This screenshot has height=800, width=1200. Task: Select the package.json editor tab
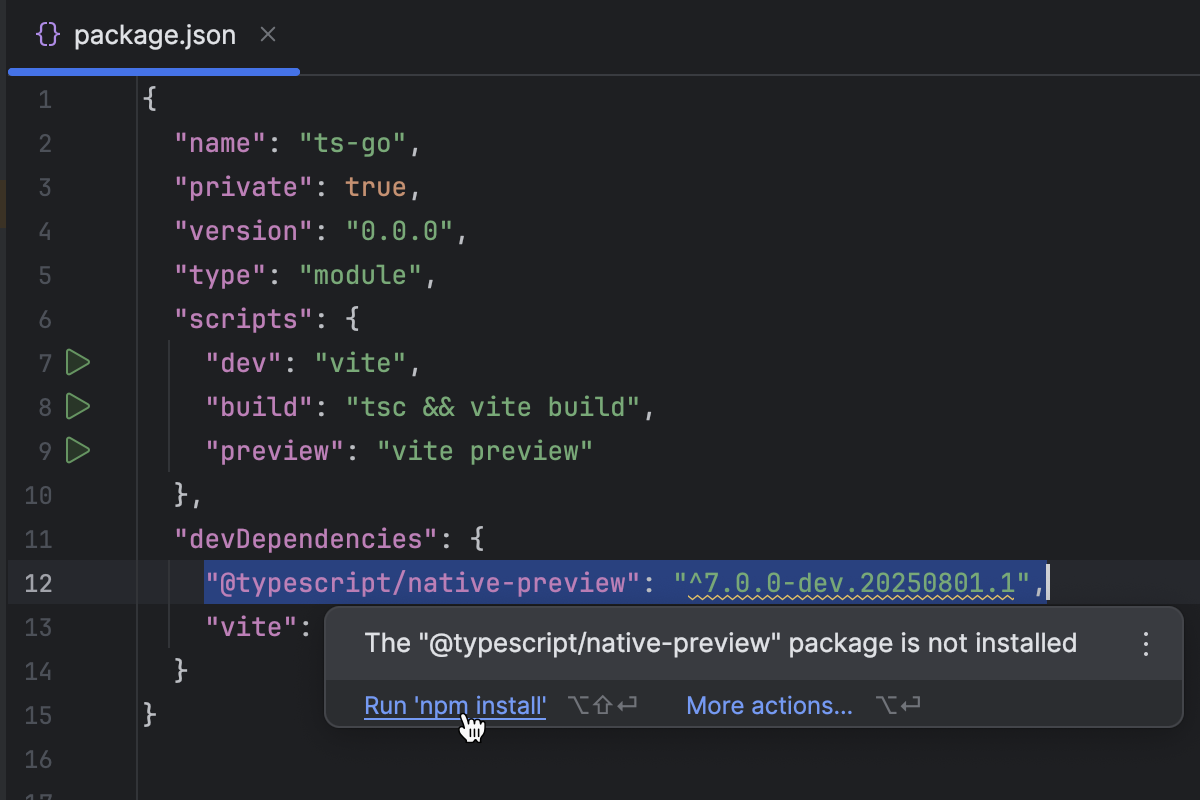[x=154, y=34]
